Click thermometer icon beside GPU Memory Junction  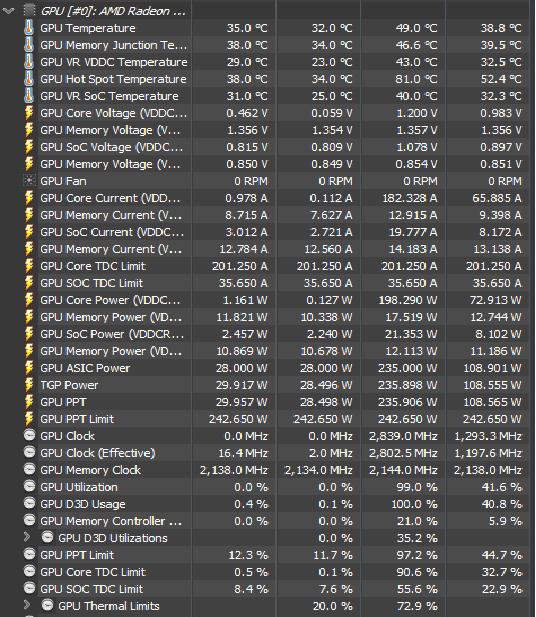coord(29,44)
